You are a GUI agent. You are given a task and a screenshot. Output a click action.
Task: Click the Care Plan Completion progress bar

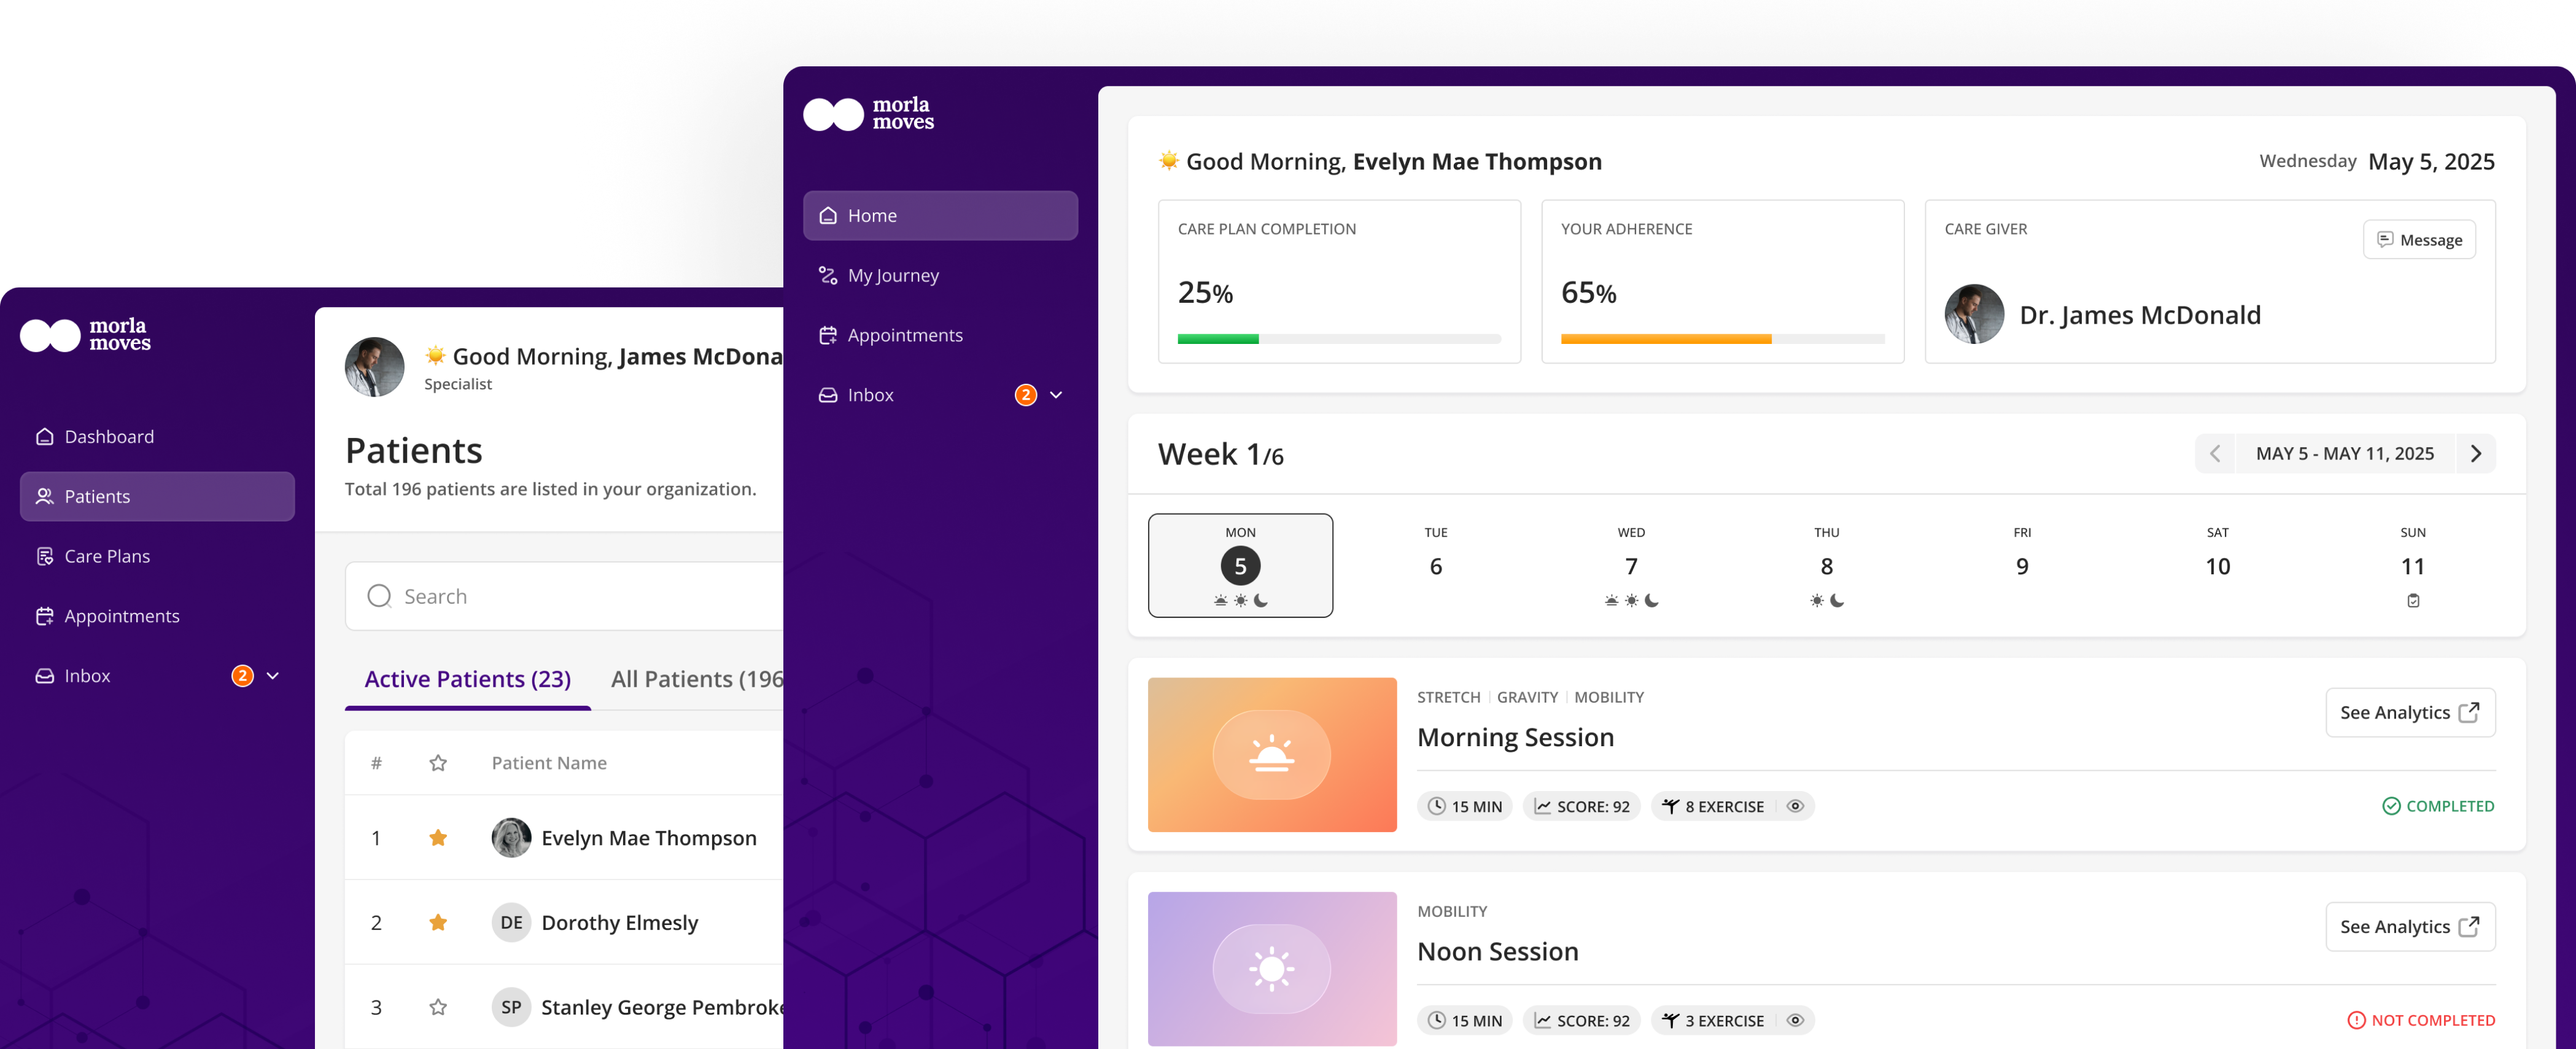pos(1338,339)
